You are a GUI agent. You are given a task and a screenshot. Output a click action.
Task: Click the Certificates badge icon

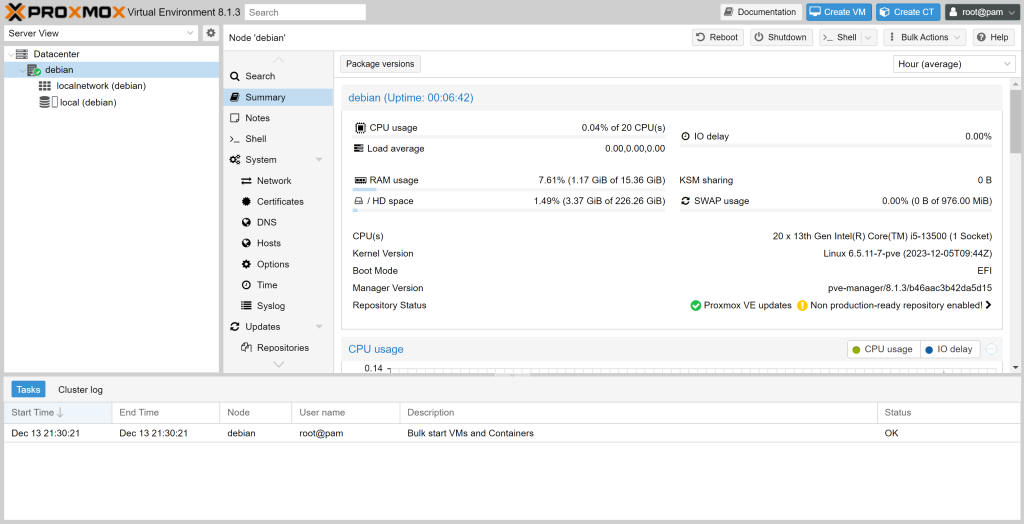click(246, 201)
